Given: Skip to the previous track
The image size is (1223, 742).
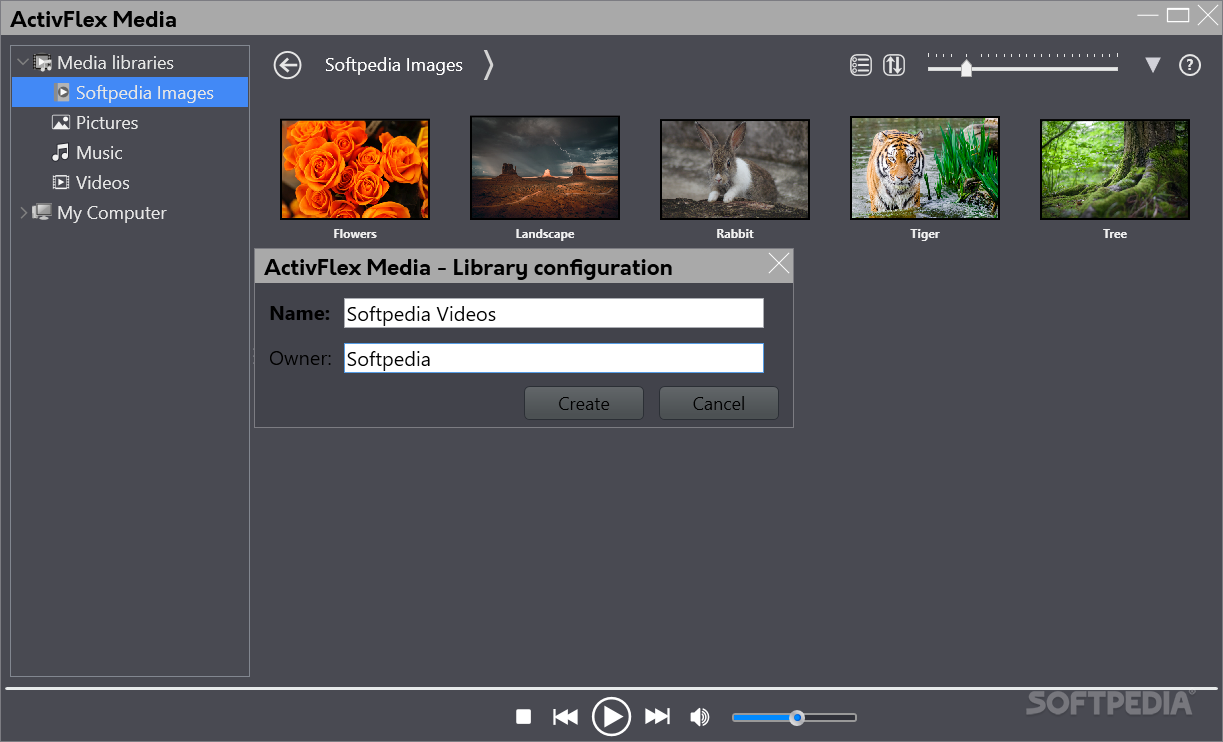Looking at the screenshot, I should (565, 716).
